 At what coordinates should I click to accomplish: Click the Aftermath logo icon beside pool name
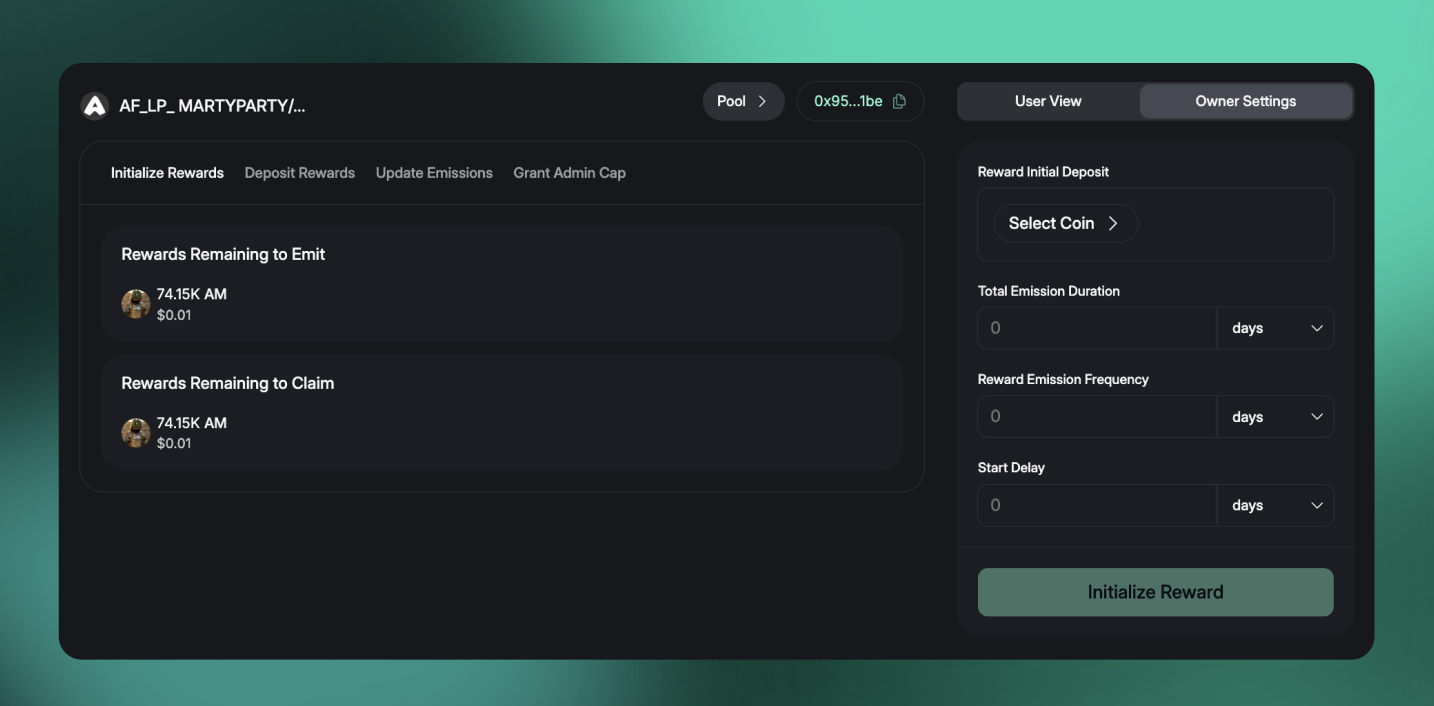tap(94, 106)
